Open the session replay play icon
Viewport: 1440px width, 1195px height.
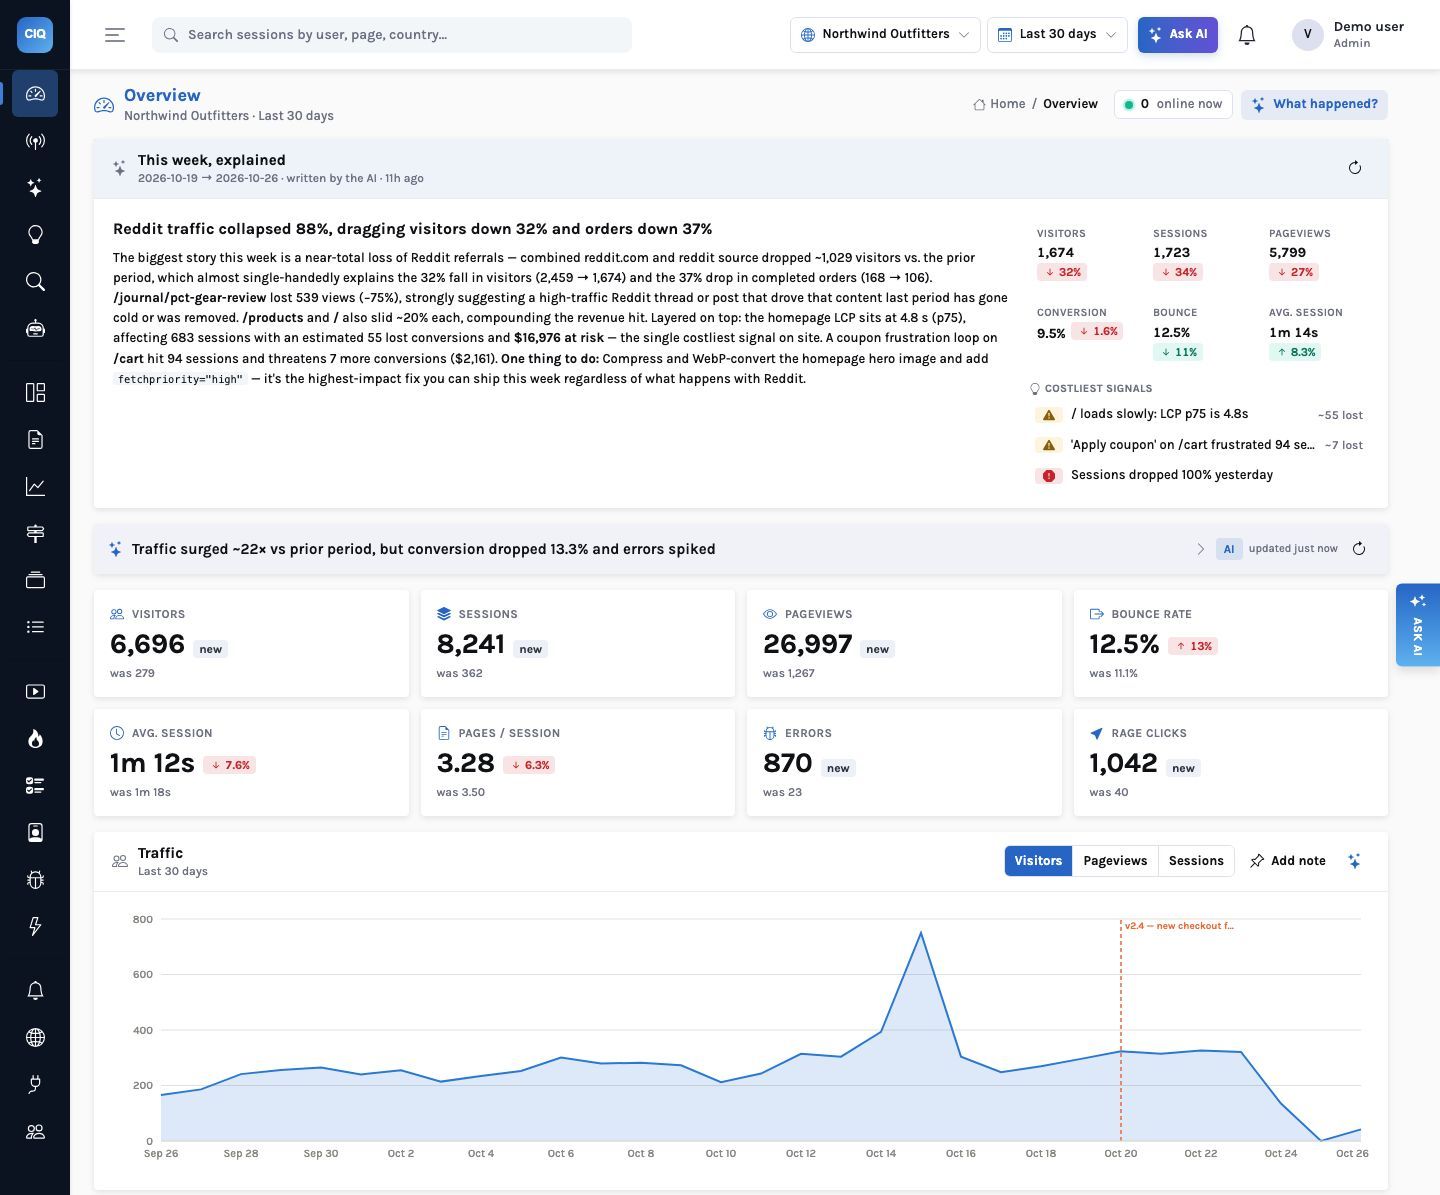coord(35,692)
